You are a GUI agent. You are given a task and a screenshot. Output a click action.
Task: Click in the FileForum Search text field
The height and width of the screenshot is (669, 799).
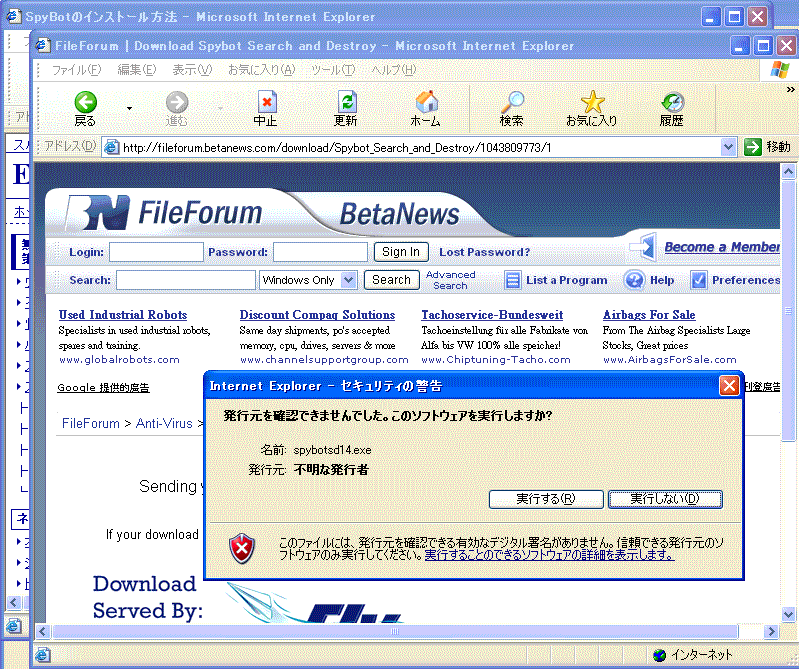(186, 280)
